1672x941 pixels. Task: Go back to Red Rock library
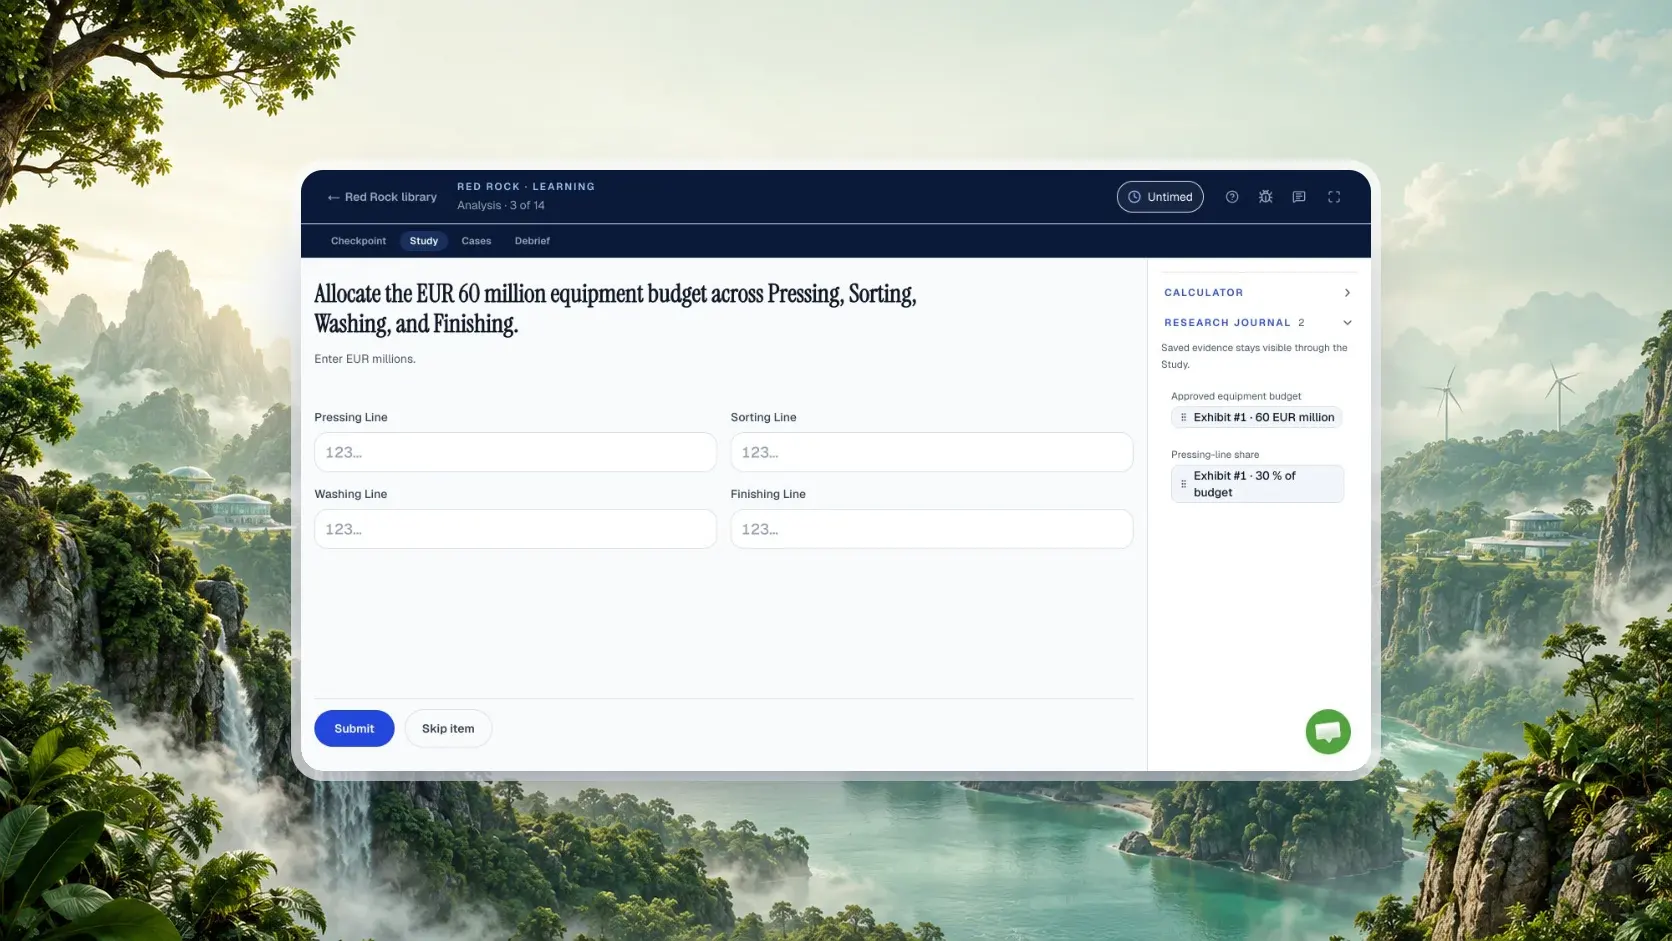[382, 197]
